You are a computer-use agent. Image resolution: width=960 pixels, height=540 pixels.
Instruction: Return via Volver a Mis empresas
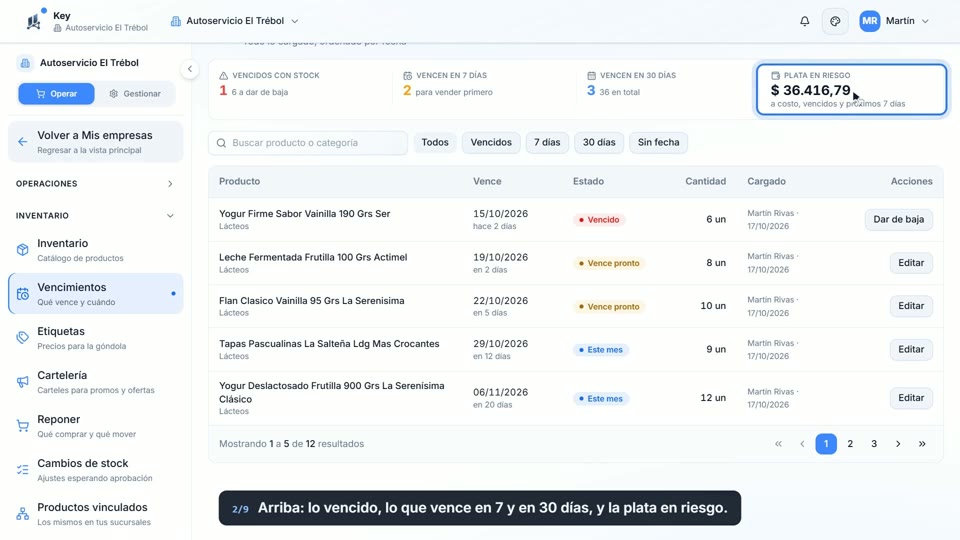tap(96, 142)
